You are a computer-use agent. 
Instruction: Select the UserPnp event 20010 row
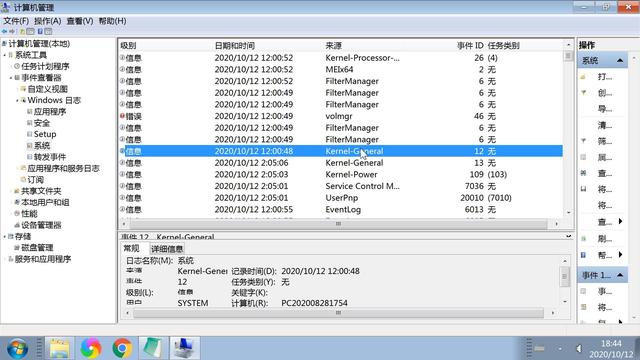[341, 198]
